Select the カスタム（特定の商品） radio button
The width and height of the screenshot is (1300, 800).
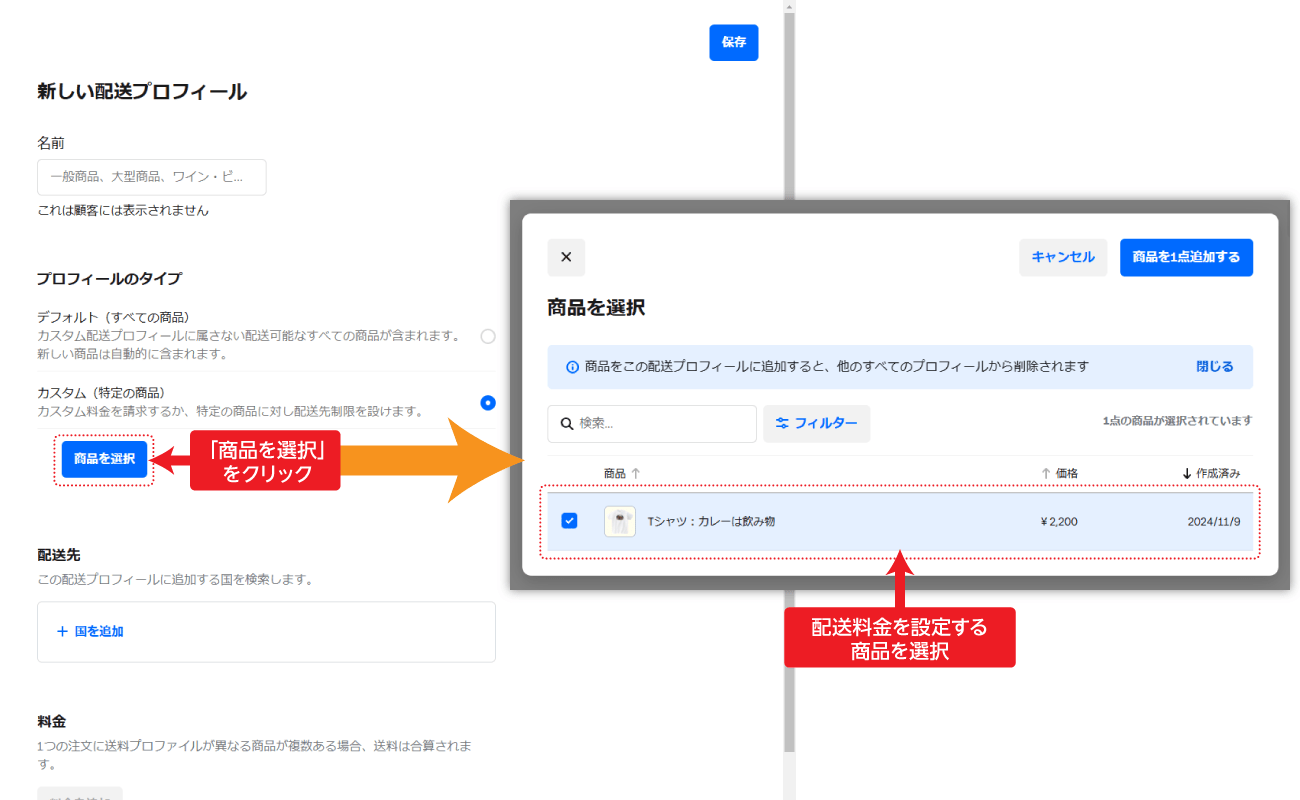tap(487, 402)
